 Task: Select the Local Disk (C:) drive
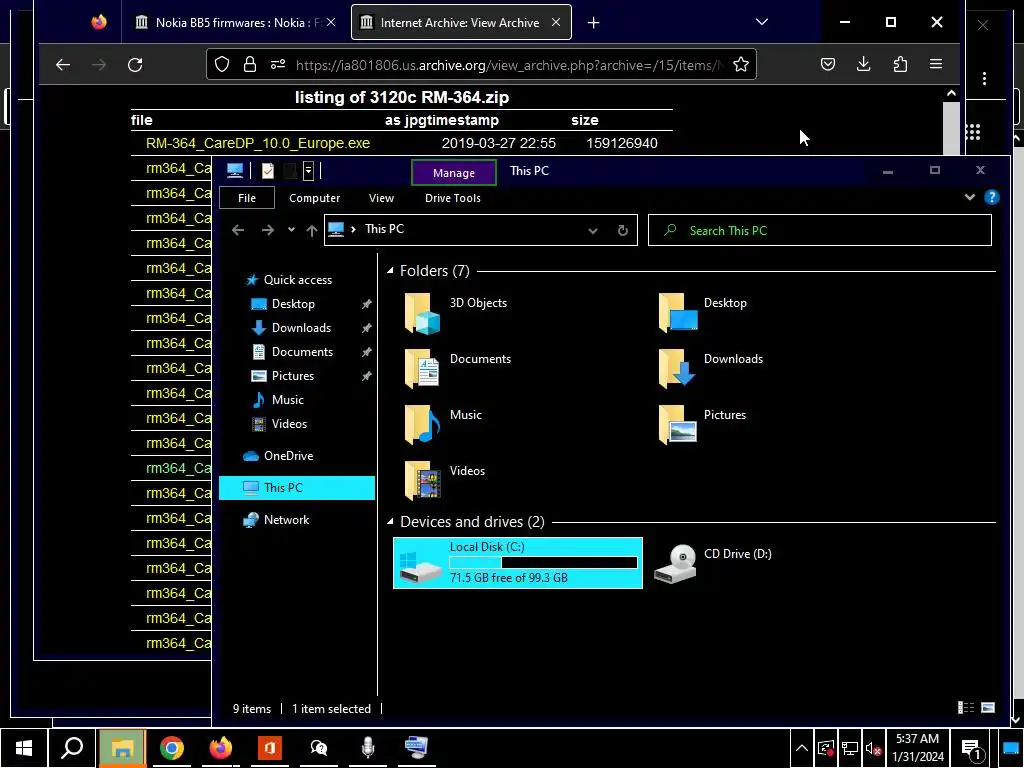click(518, 563)
